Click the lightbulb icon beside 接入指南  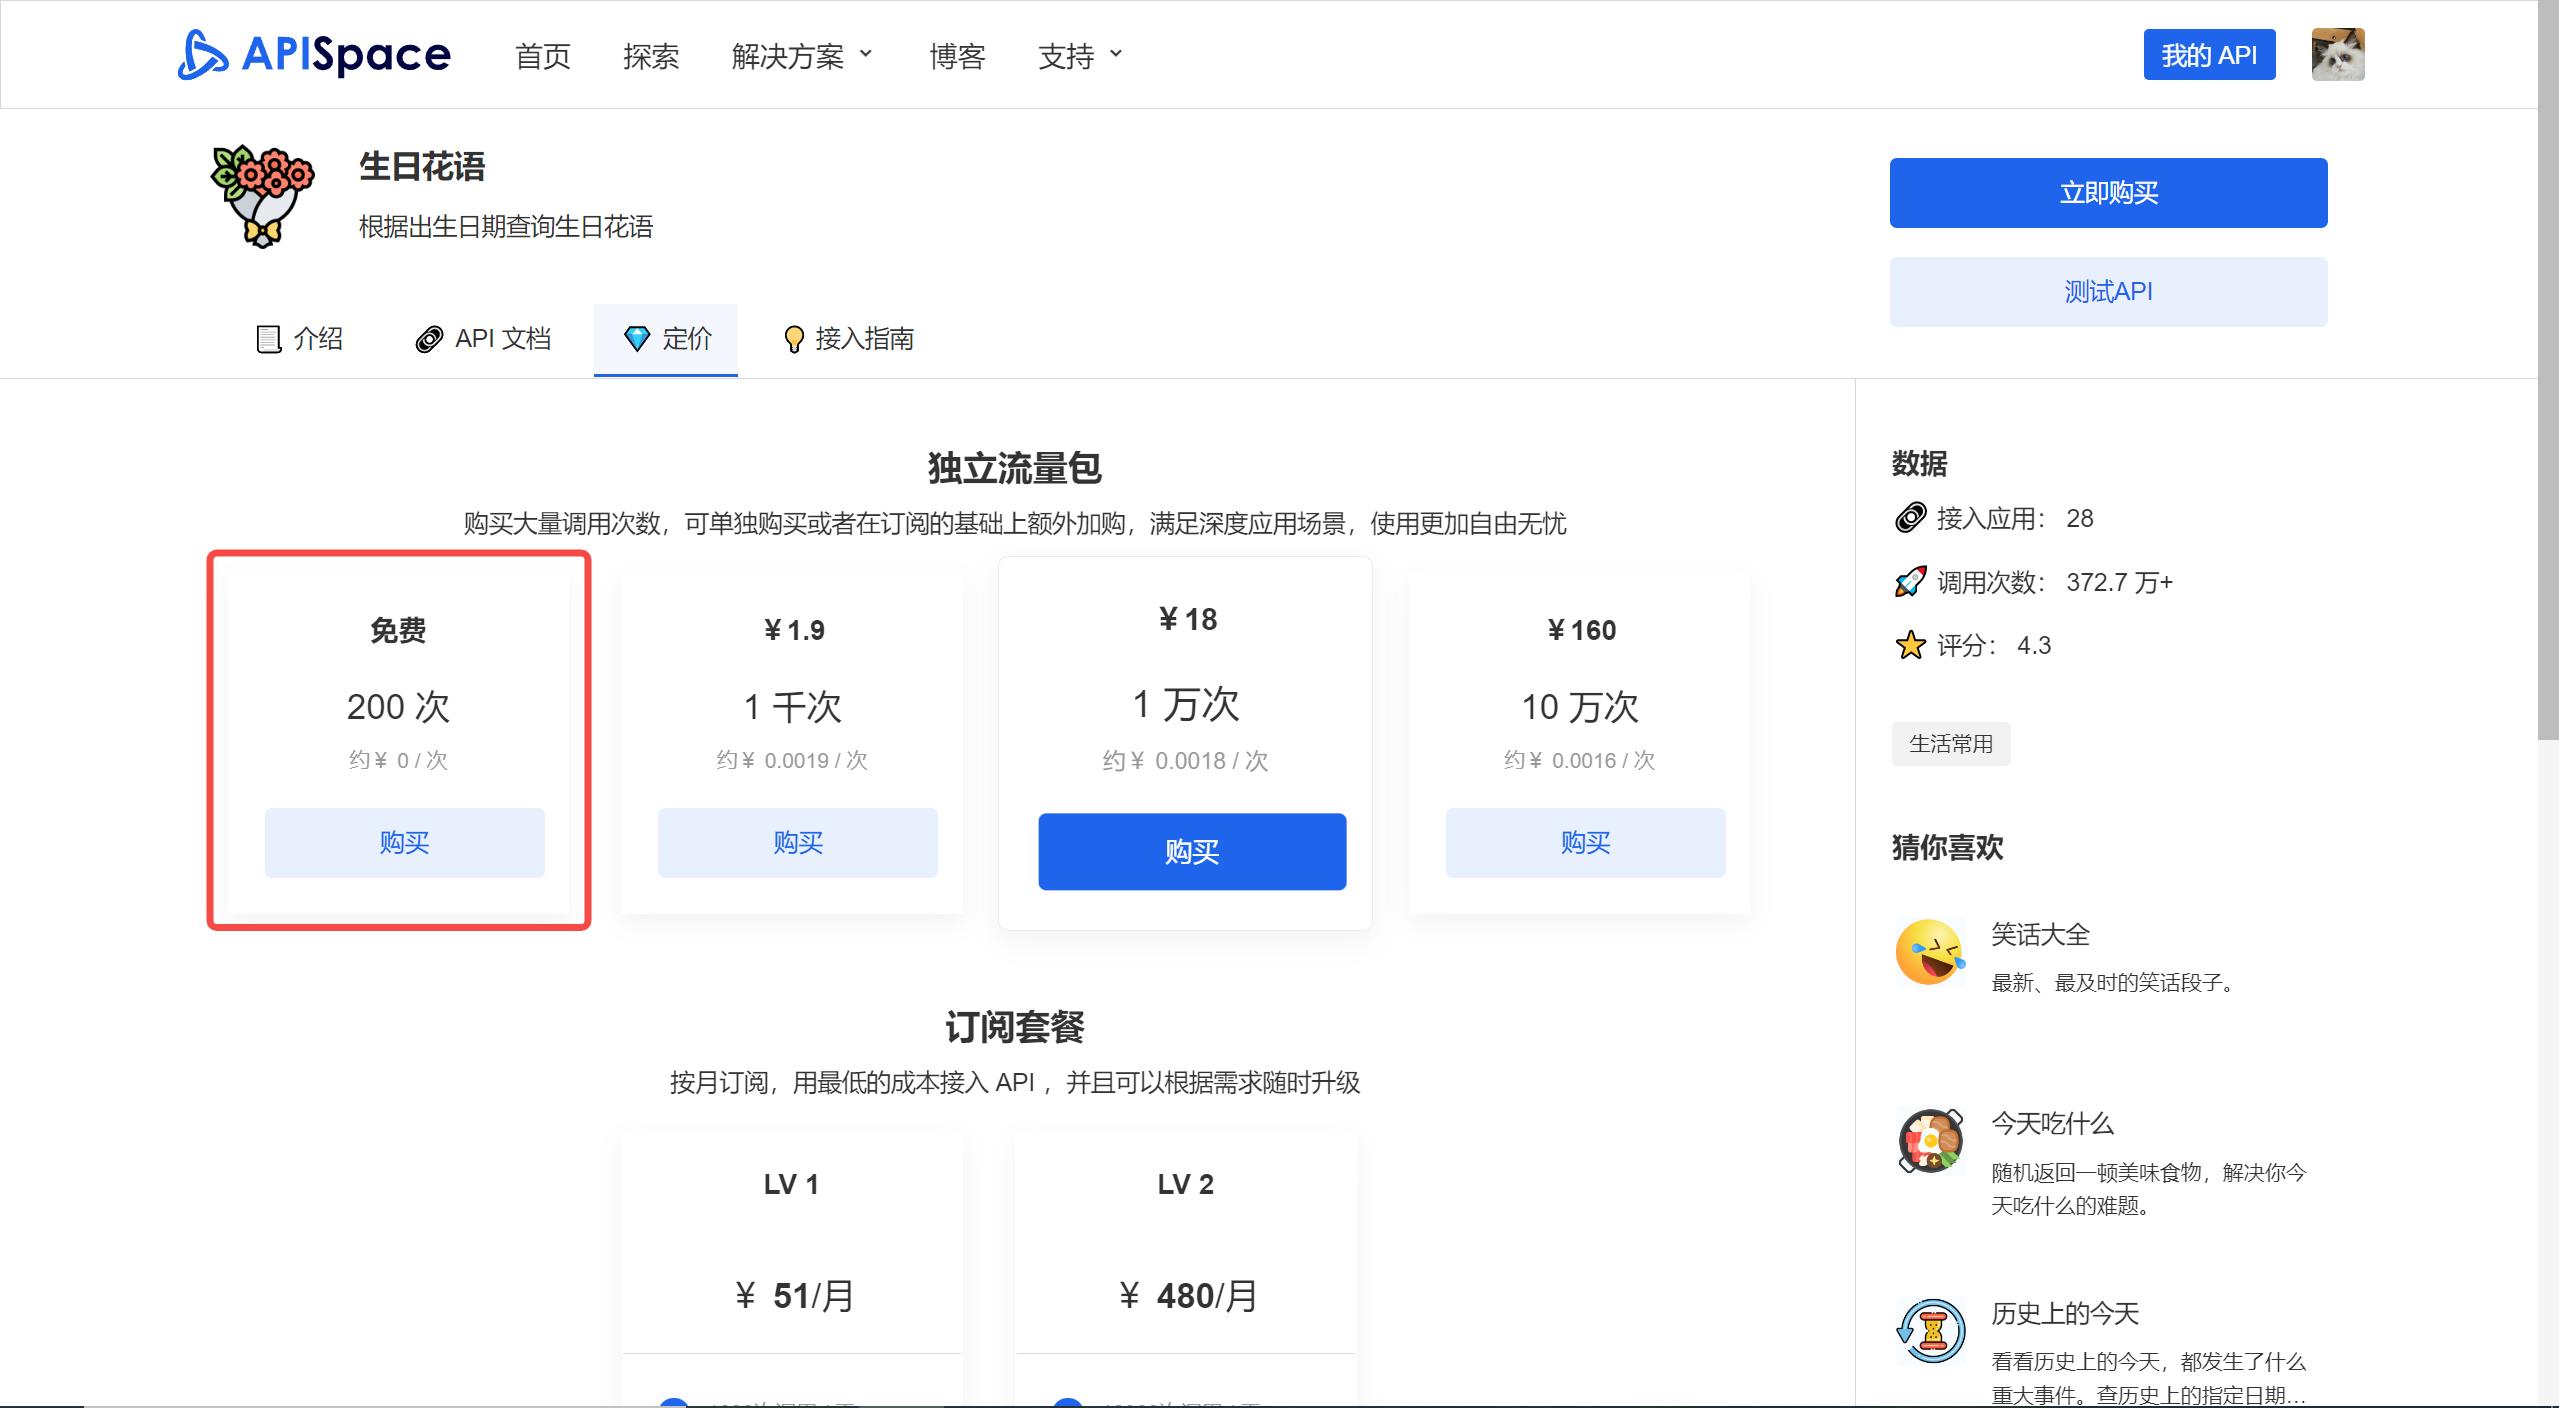click(x=793, y=339)
